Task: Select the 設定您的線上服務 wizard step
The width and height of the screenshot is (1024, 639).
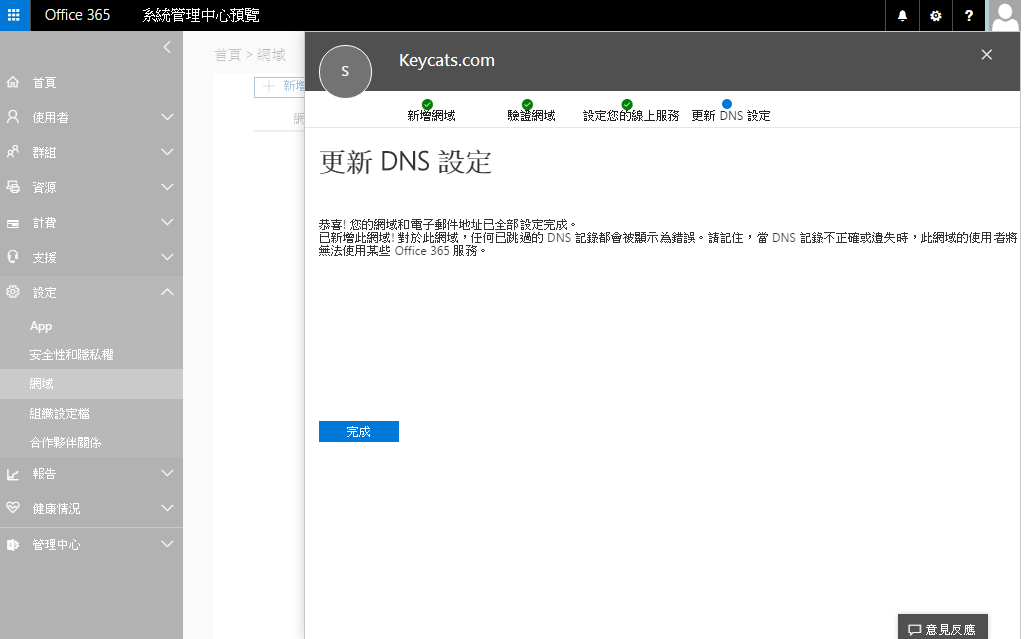Action: [630, 110]
